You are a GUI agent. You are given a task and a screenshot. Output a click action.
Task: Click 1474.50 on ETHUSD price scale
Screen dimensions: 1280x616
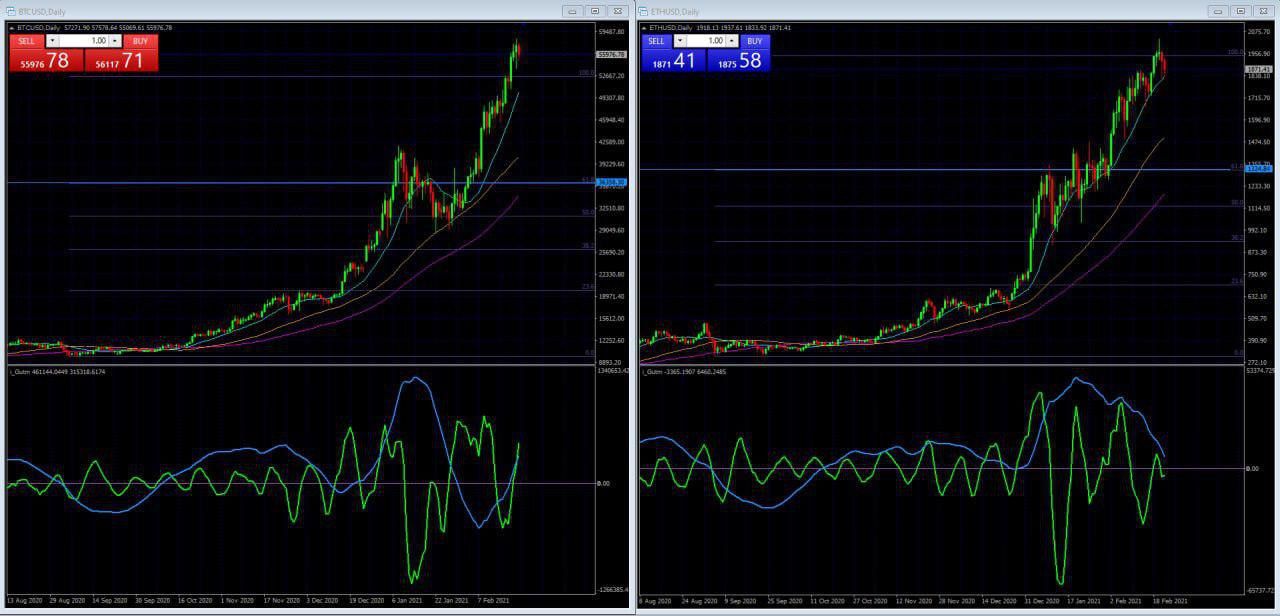pos(1258,142)
